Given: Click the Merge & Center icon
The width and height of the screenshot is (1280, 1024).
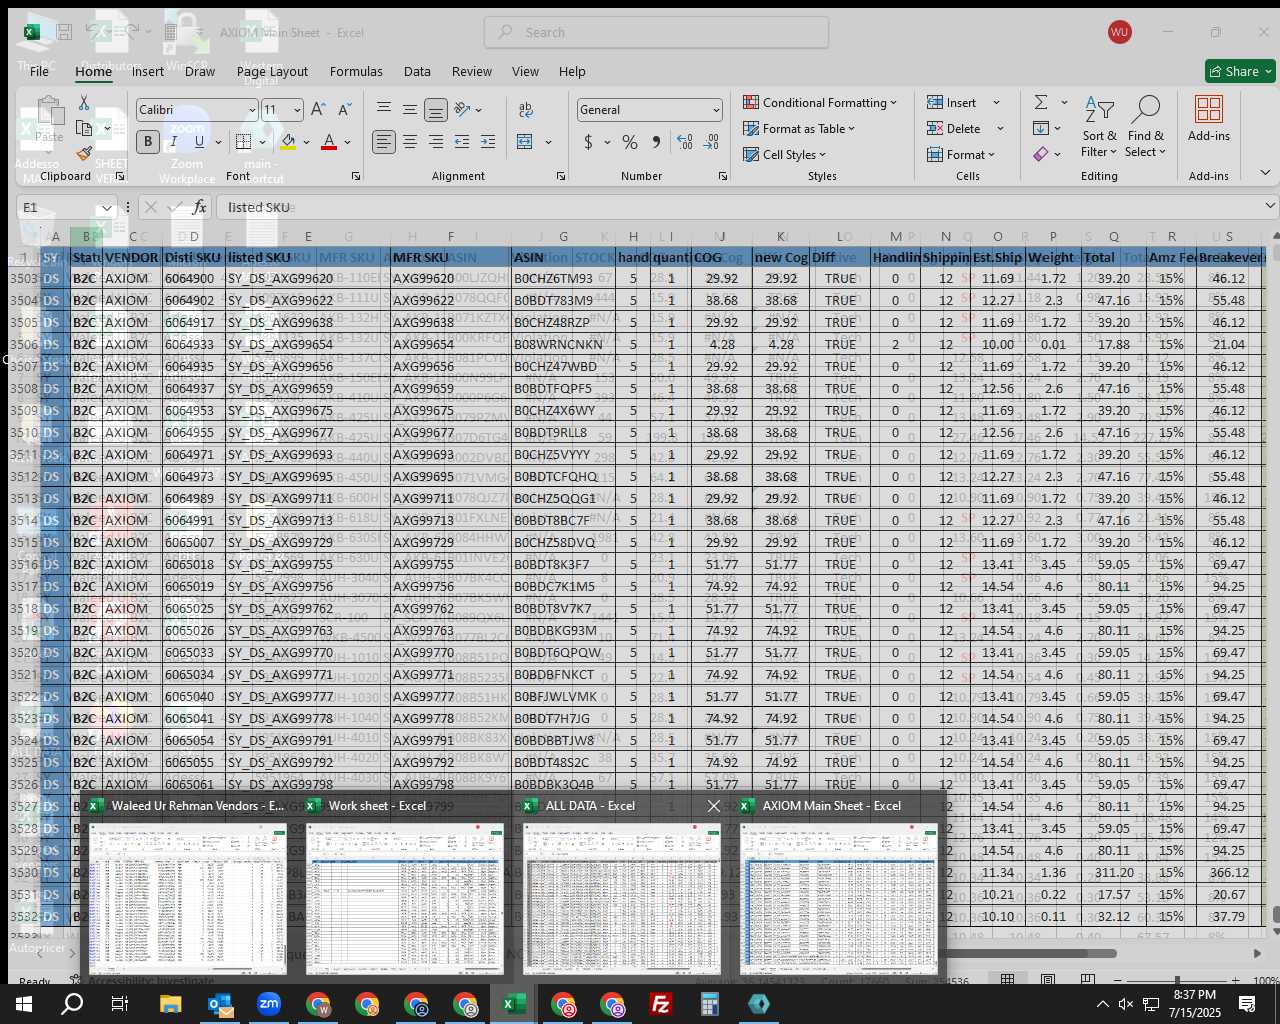Looking at the screenshot, I should (525, 142).
